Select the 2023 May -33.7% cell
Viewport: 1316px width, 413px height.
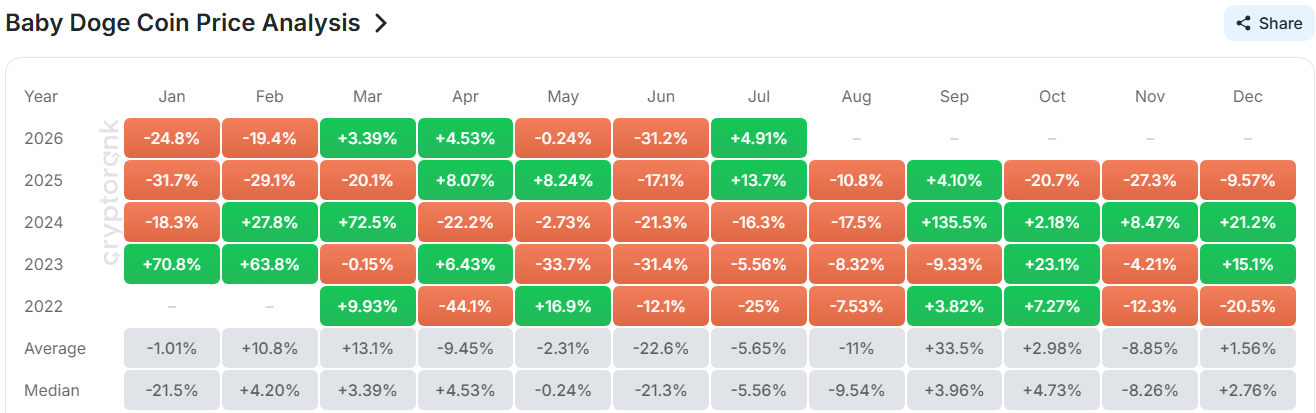tap(563, 265)
